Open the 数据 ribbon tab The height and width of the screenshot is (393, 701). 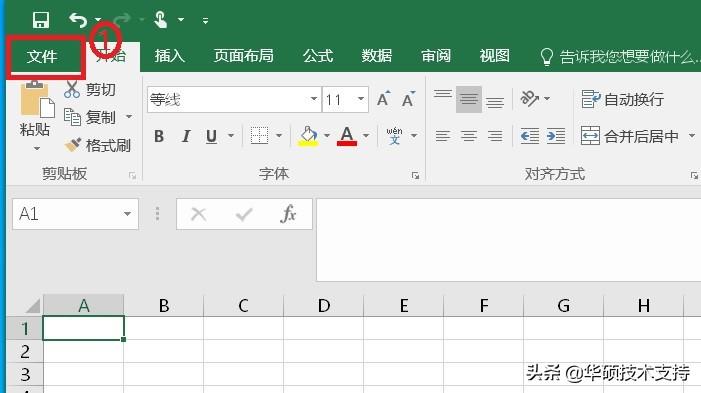376,56
